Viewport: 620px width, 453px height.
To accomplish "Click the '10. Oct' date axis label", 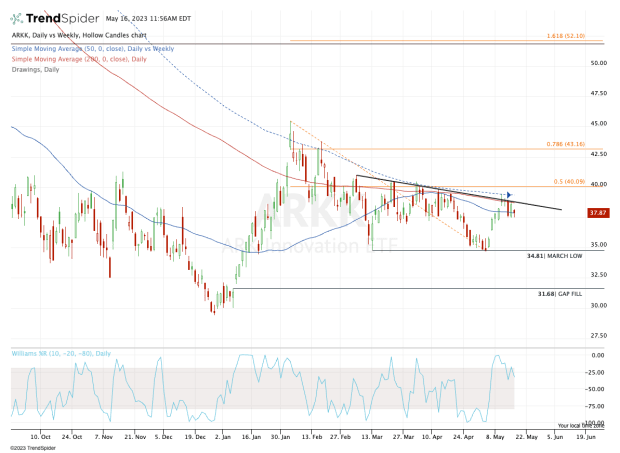I will 40,437.
